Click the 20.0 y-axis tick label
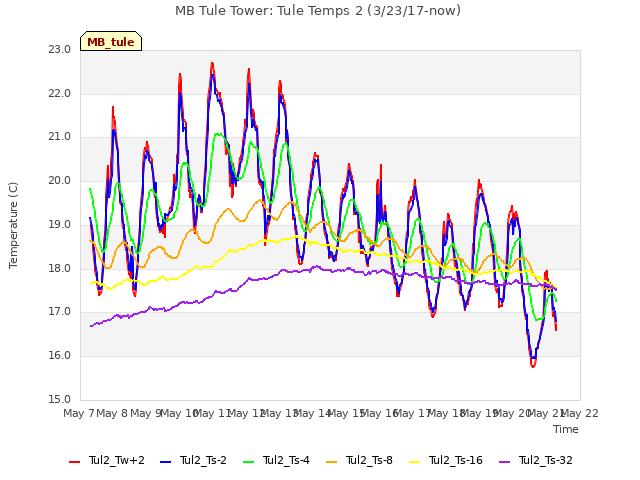 point(59,180)
